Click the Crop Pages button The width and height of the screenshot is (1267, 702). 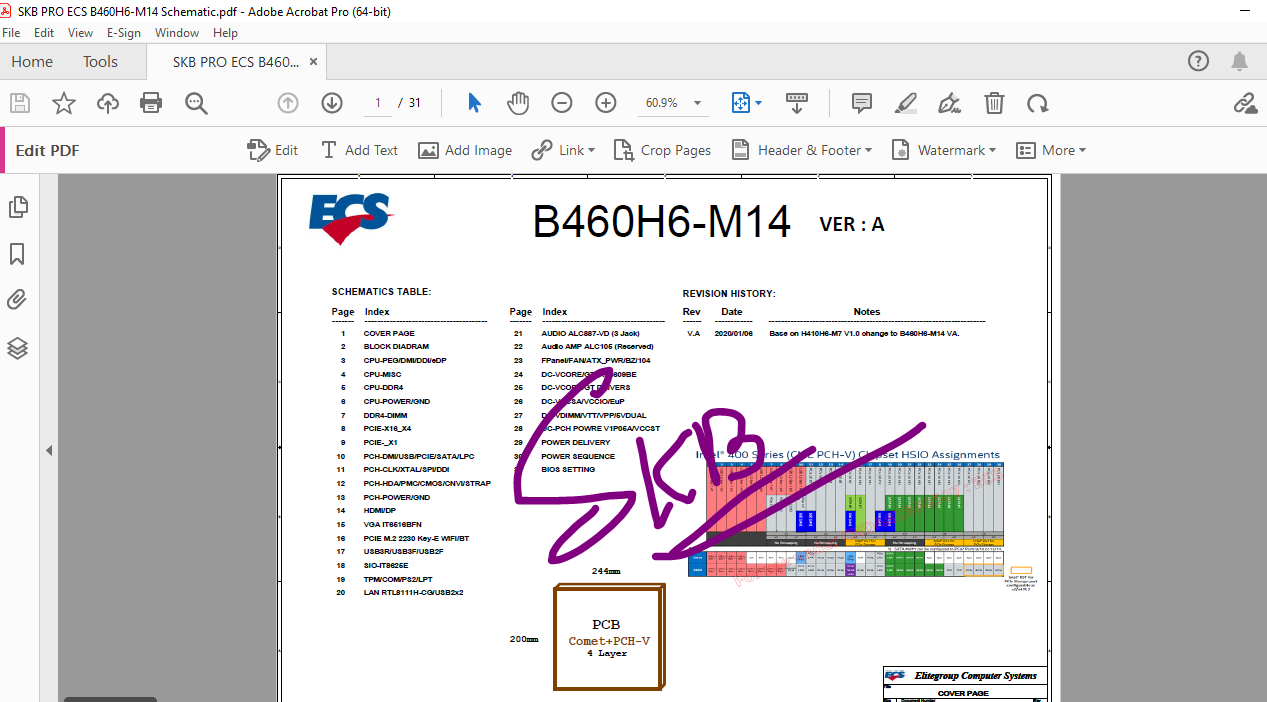[662, 150]
